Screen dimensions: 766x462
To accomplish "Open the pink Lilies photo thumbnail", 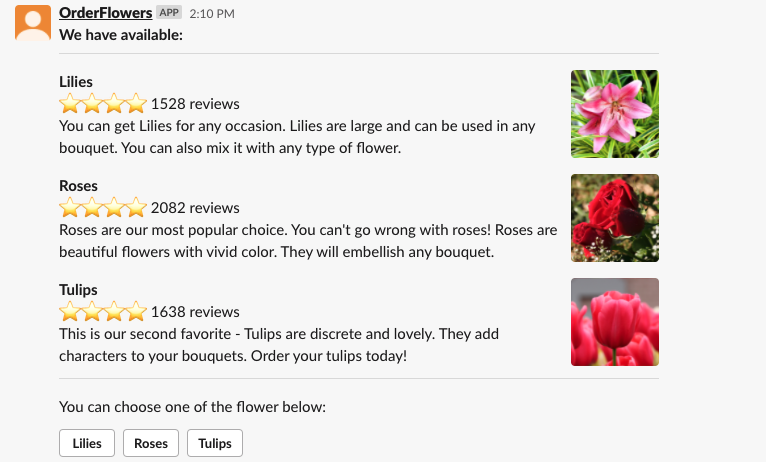I will click(x=614, y=114).
